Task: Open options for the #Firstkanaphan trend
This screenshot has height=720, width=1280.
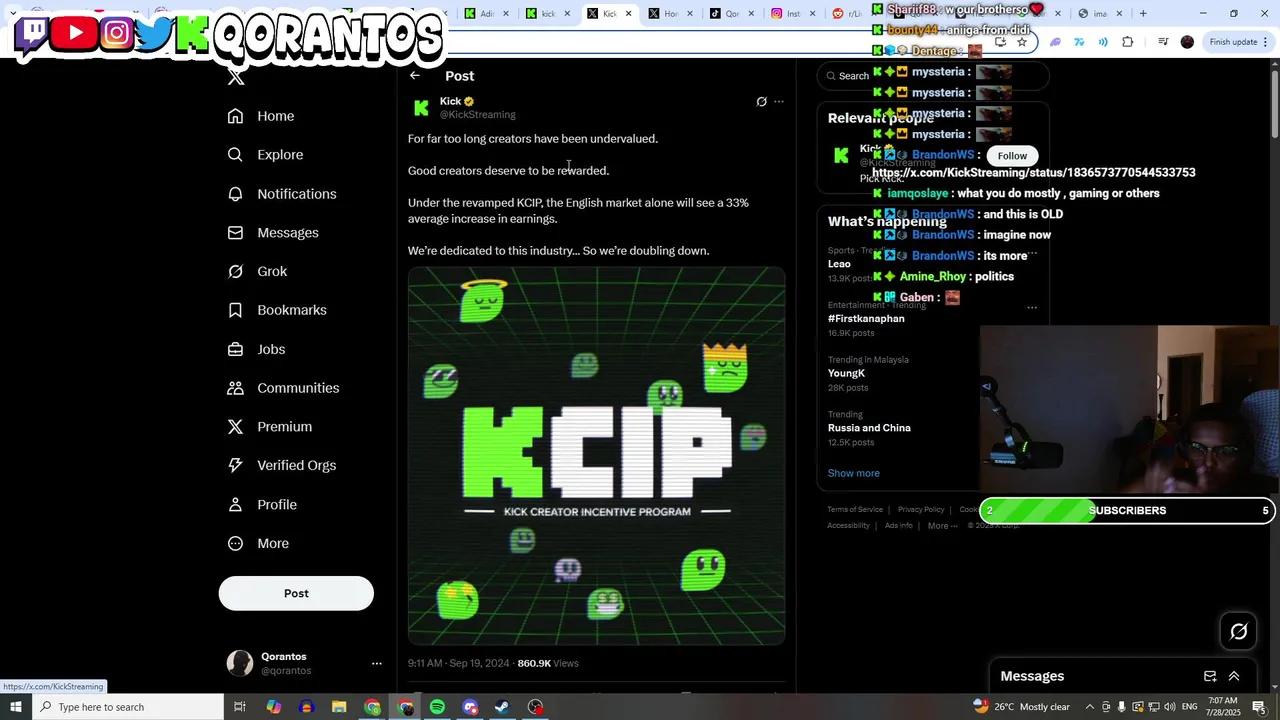Action: (x=1032, y=308)
